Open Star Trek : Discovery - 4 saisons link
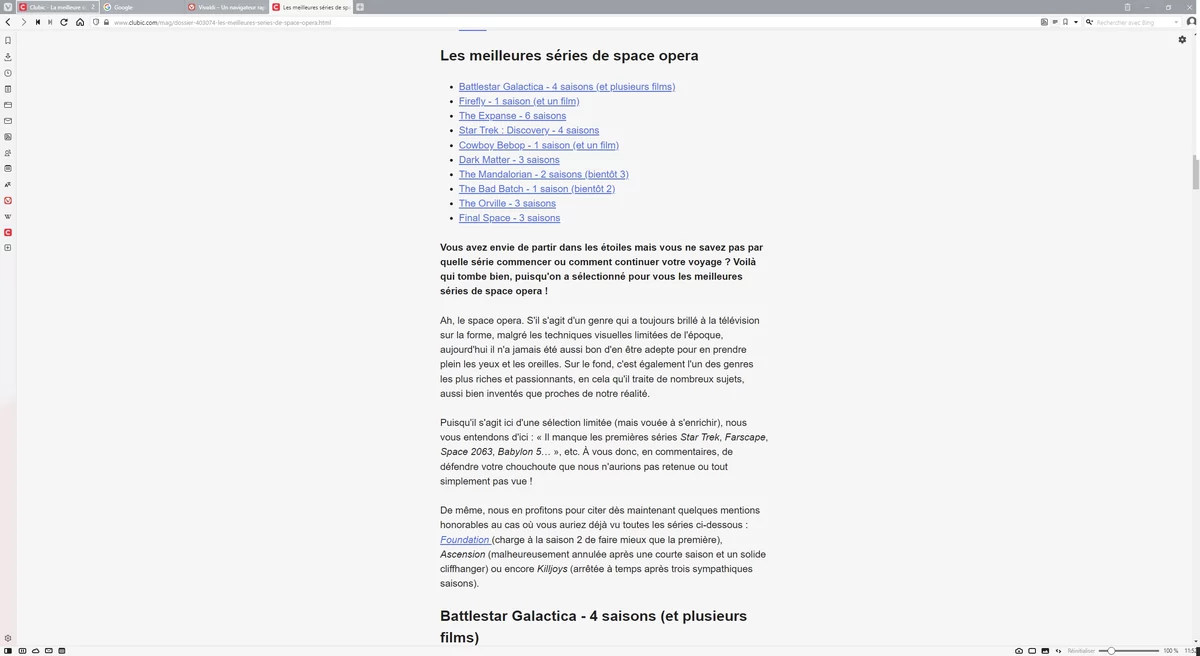 529,130
